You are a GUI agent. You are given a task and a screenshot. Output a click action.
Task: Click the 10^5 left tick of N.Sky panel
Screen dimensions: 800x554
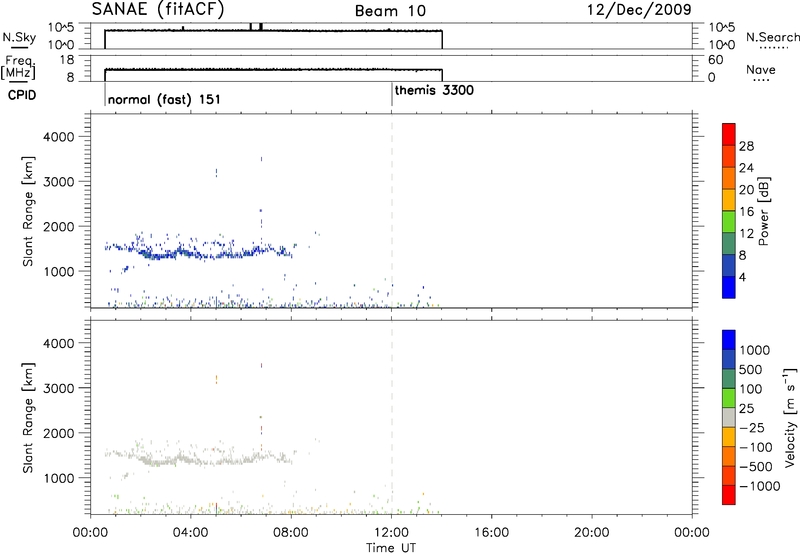(61, 28)
